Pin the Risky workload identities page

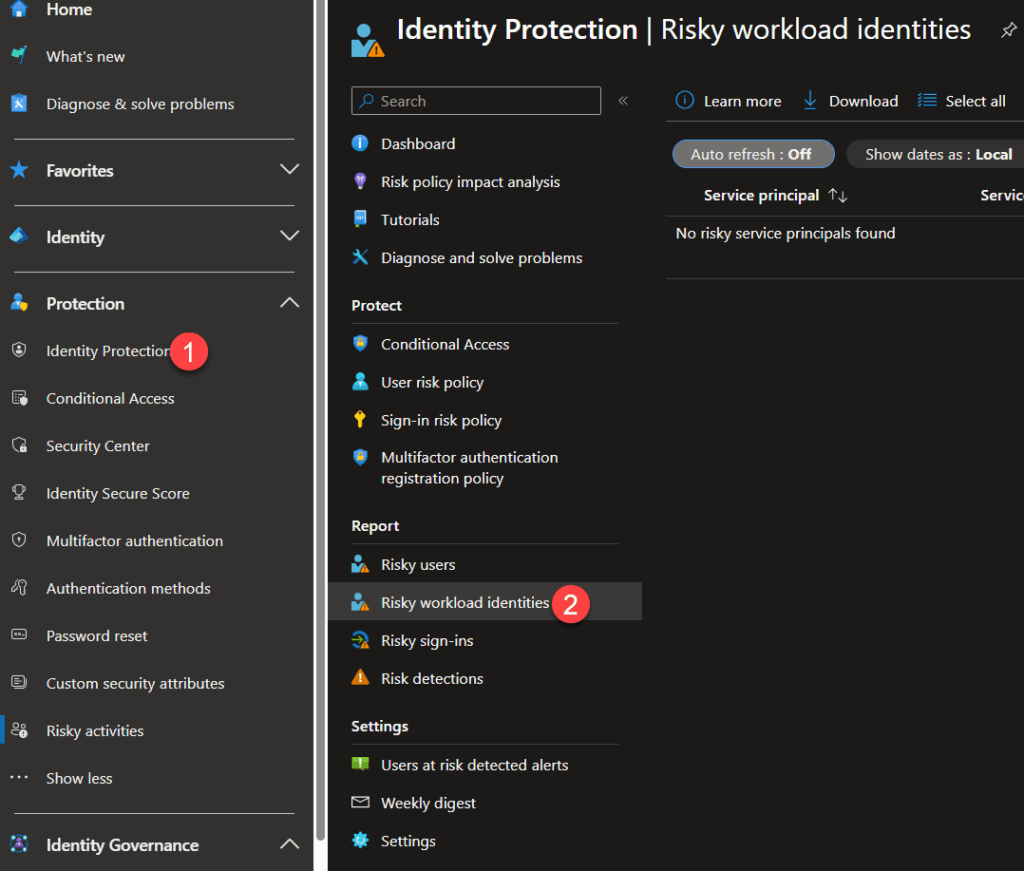[1009, 30]
